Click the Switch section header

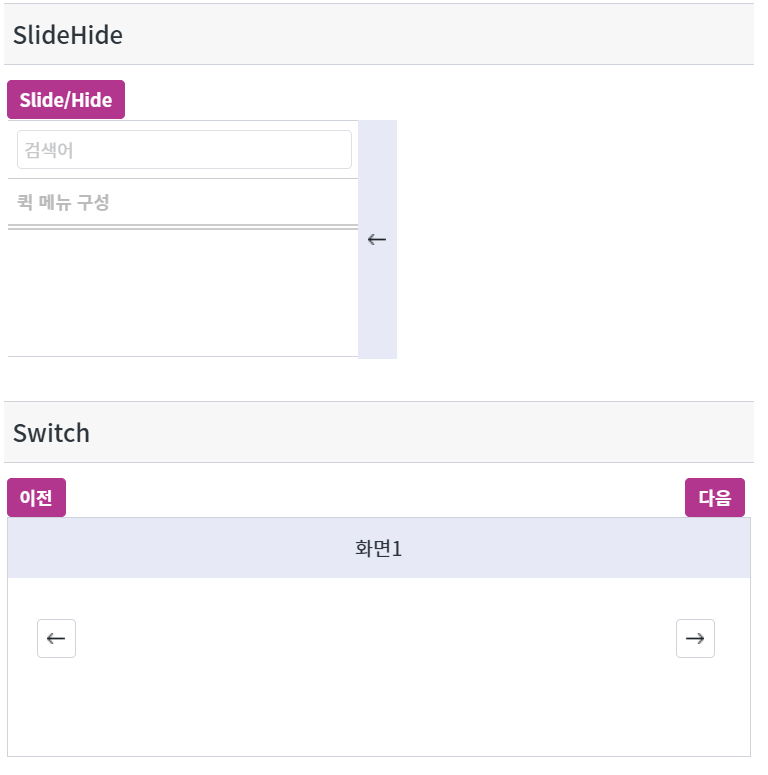379,432
